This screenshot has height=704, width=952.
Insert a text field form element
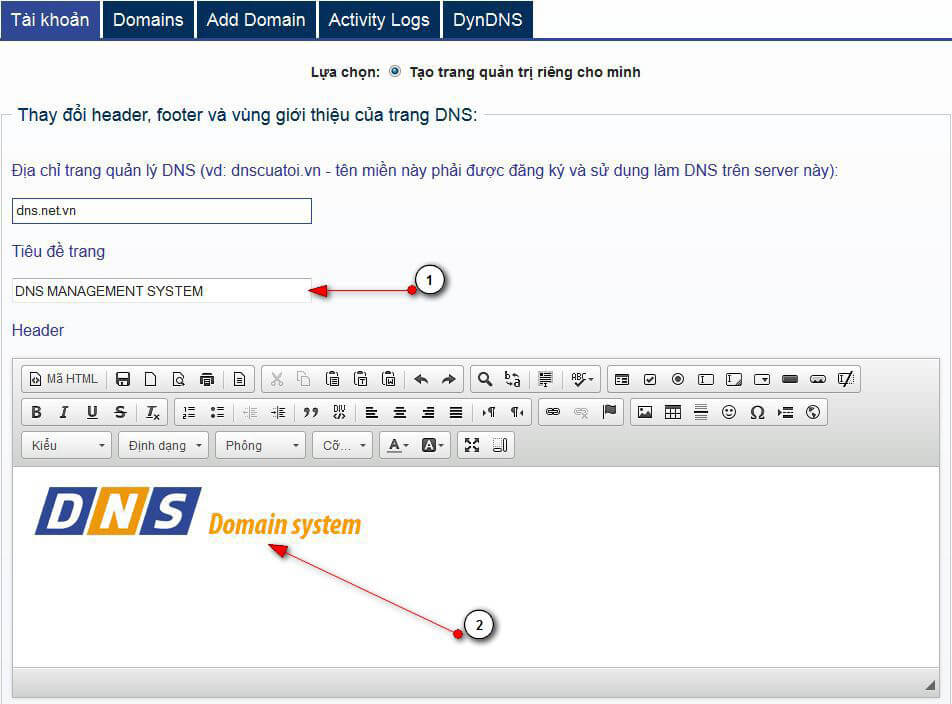click(706, 379)
